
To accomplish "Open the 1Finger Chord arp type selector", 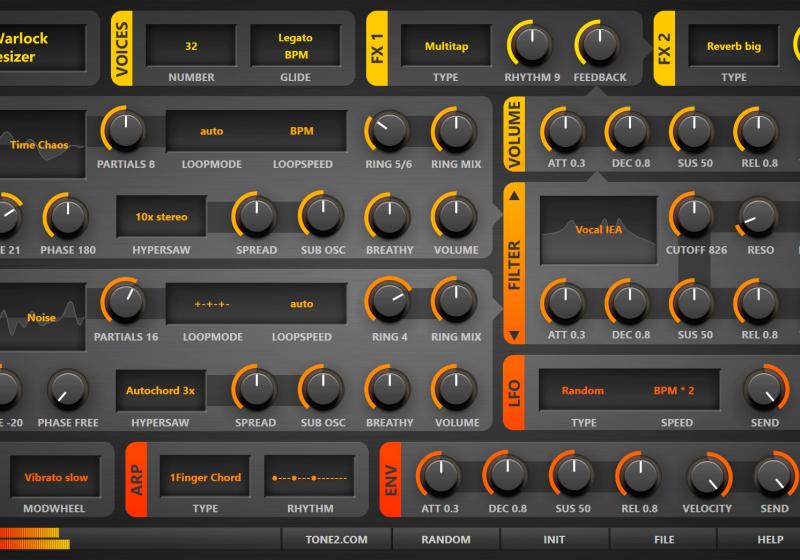I will tap(205, 477).
